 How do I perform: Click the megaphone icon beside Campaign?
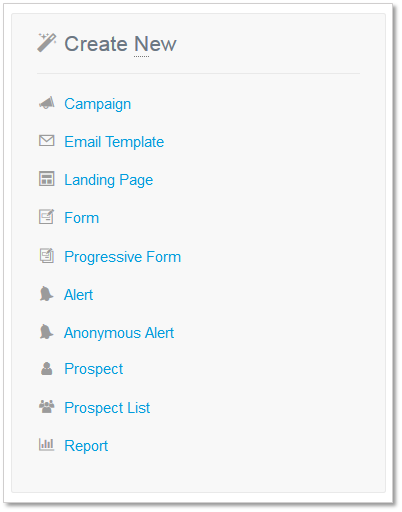pos(47,103)
